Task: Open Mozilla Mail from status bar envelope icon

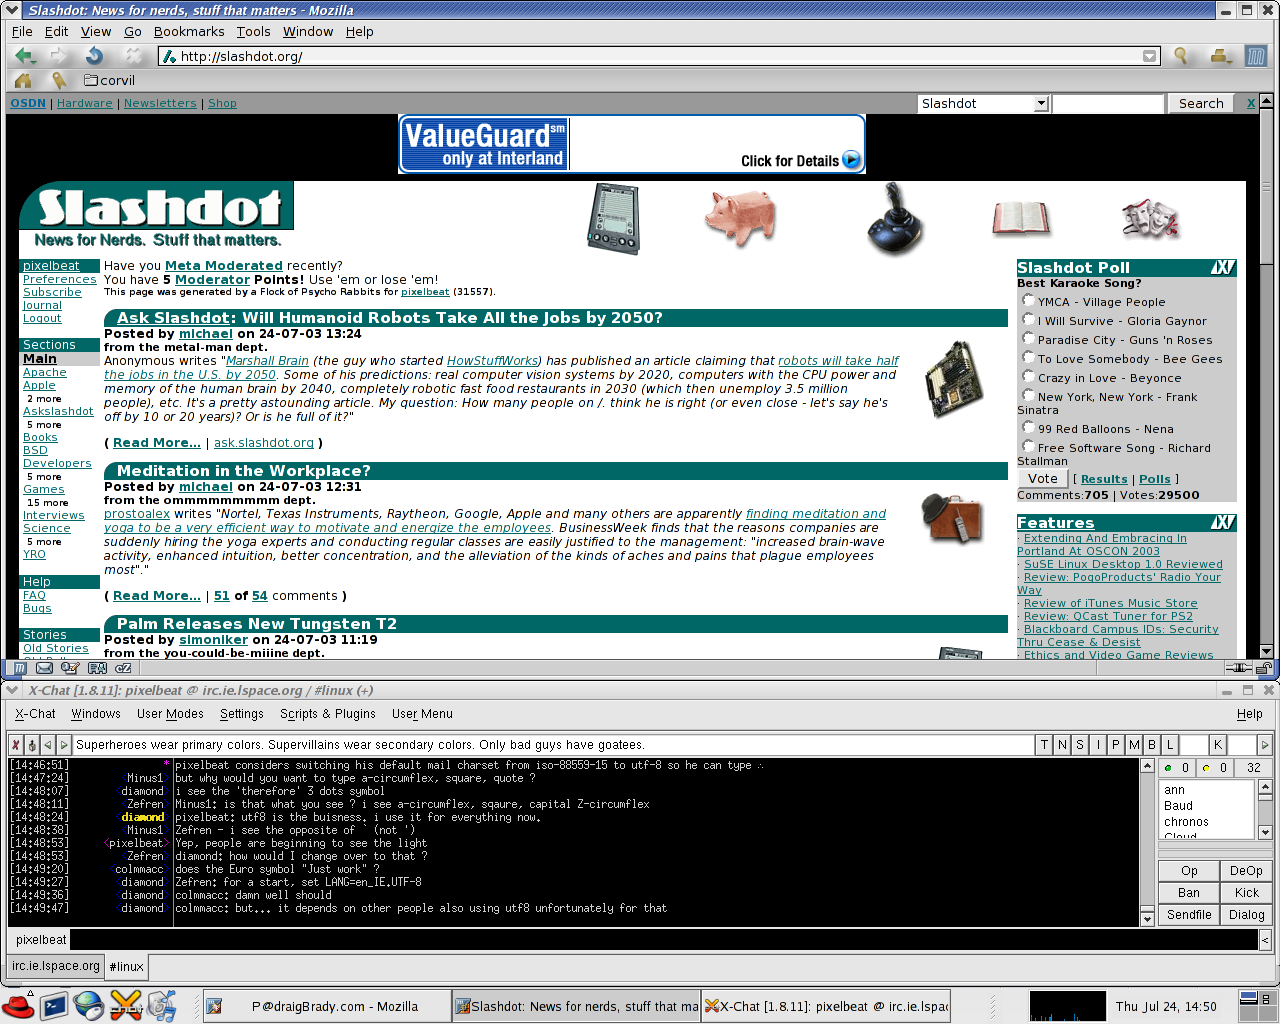Action: pos(45,667)
